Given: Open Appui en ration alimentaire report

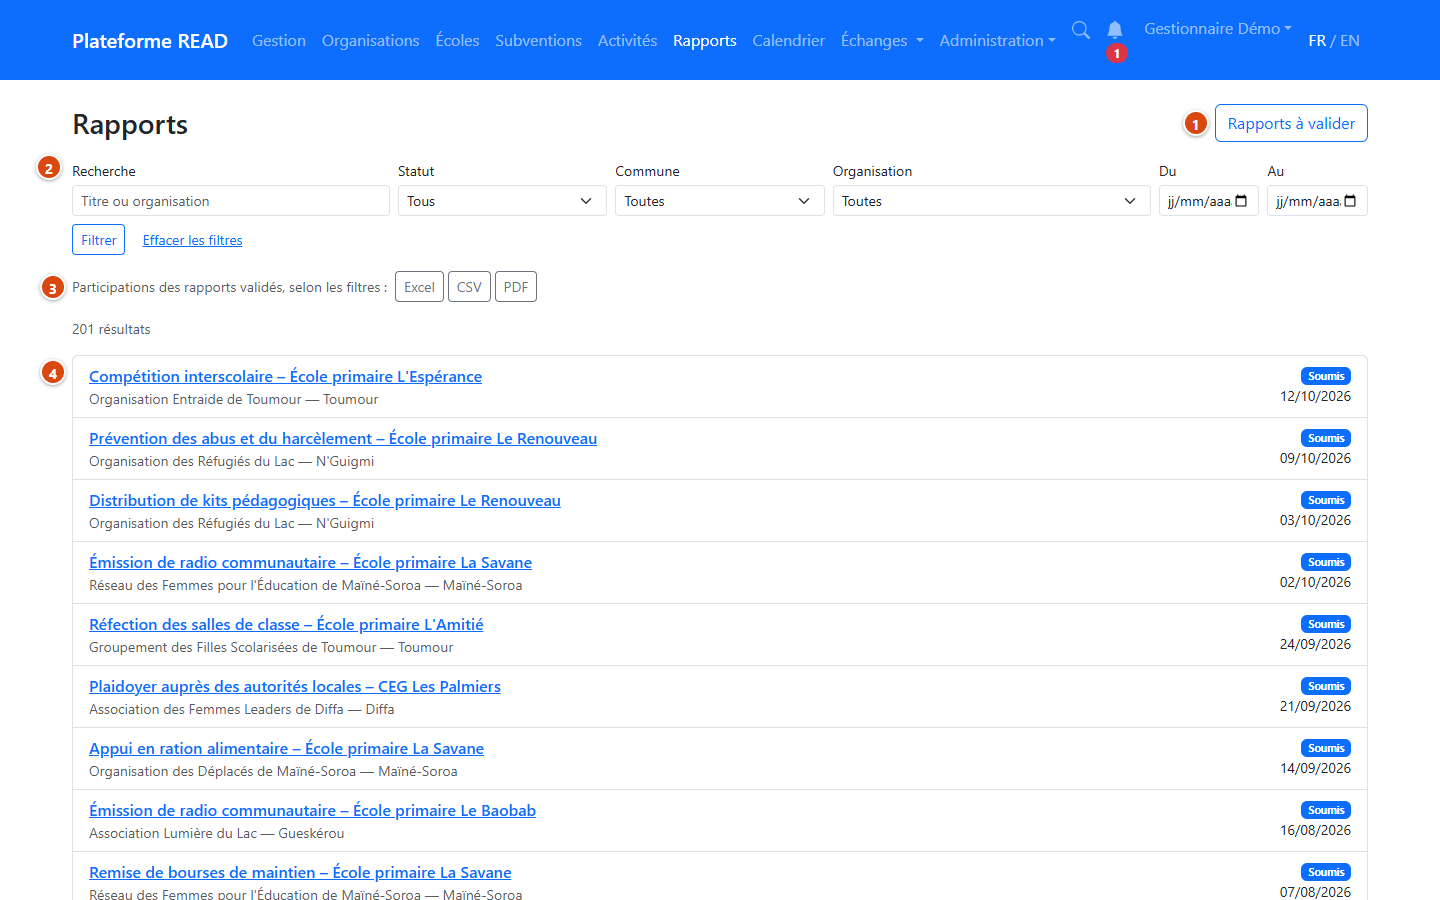Looking at the screenshot, I should [x=286, y=748].
